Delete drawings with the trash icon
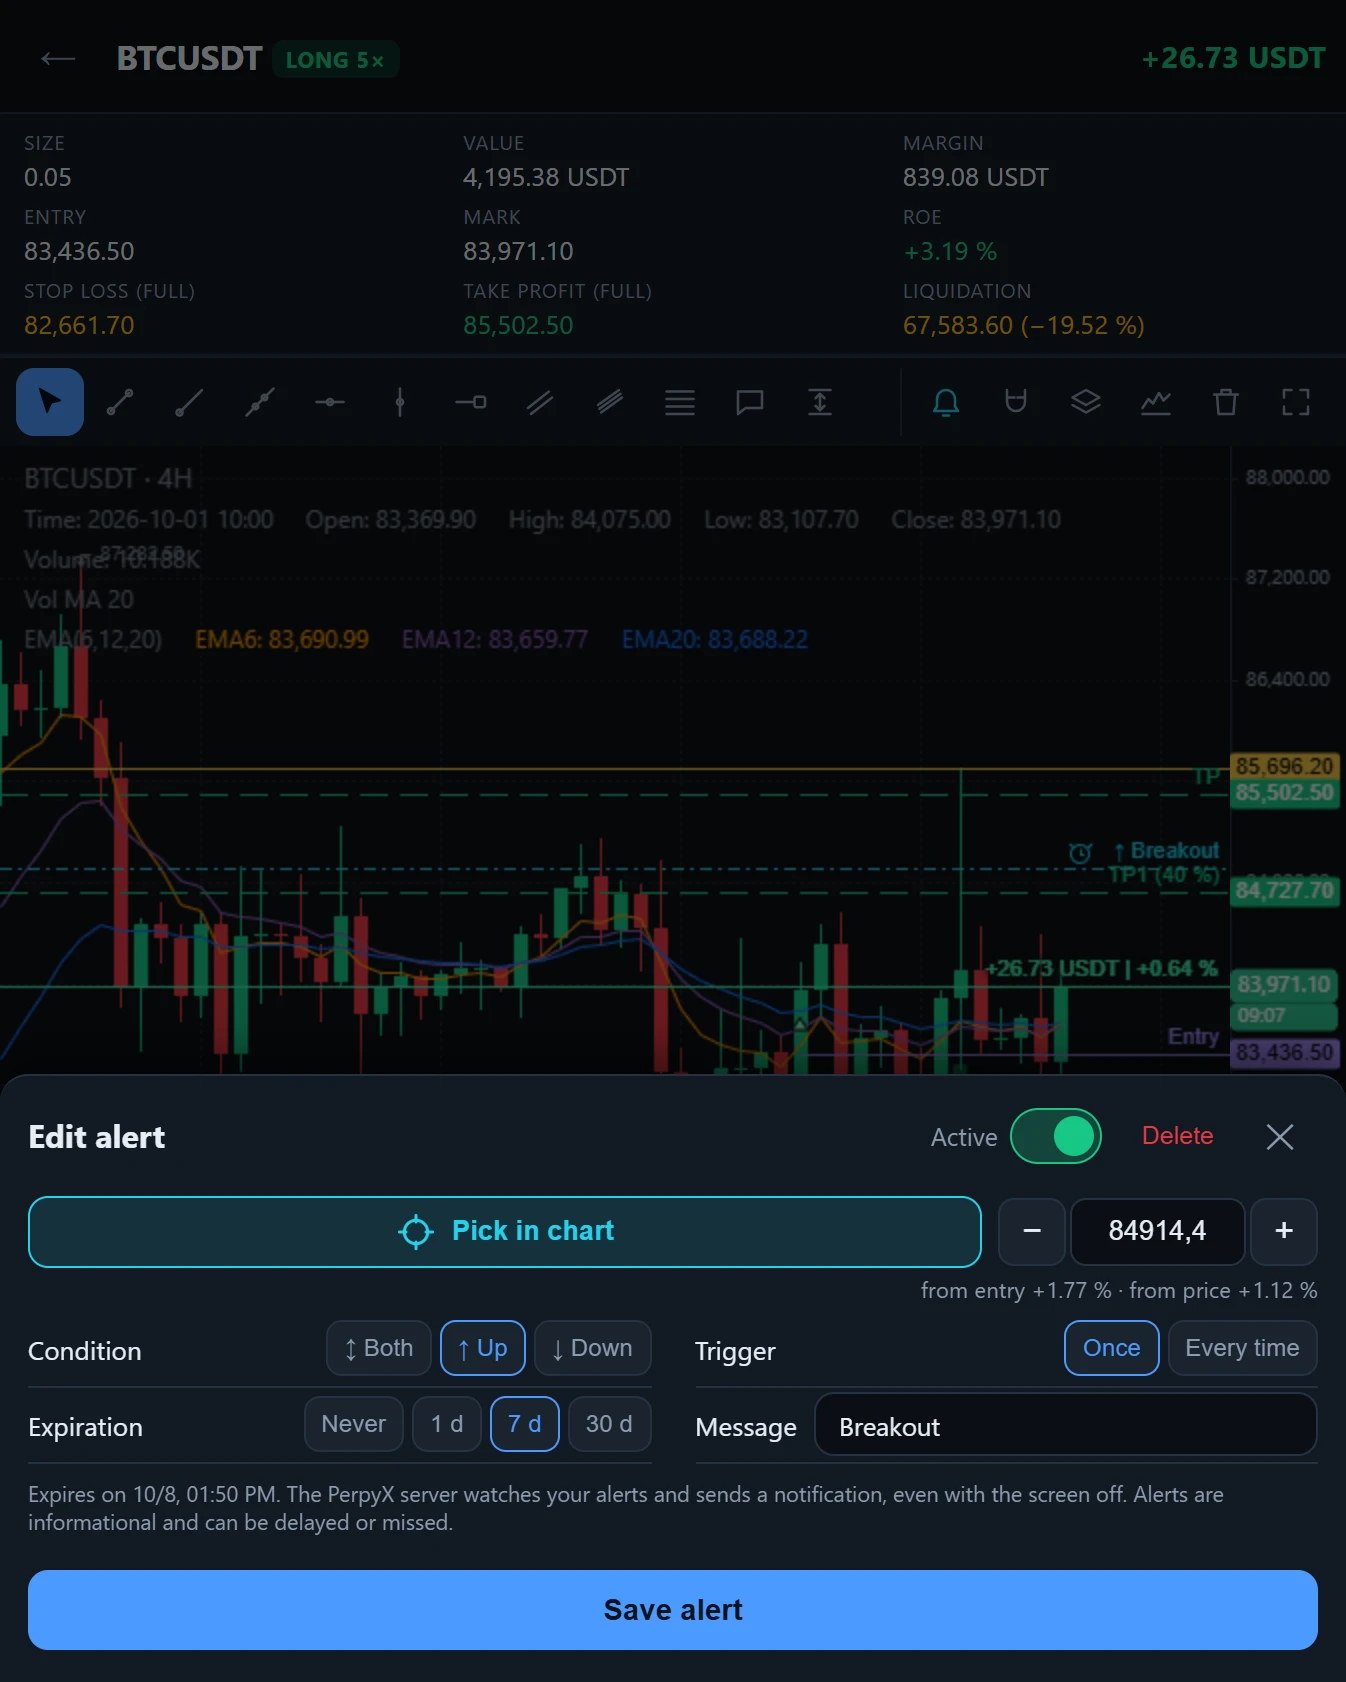The width and height of the screenshot is (1346, 1682). click(x=1226, y=402)
